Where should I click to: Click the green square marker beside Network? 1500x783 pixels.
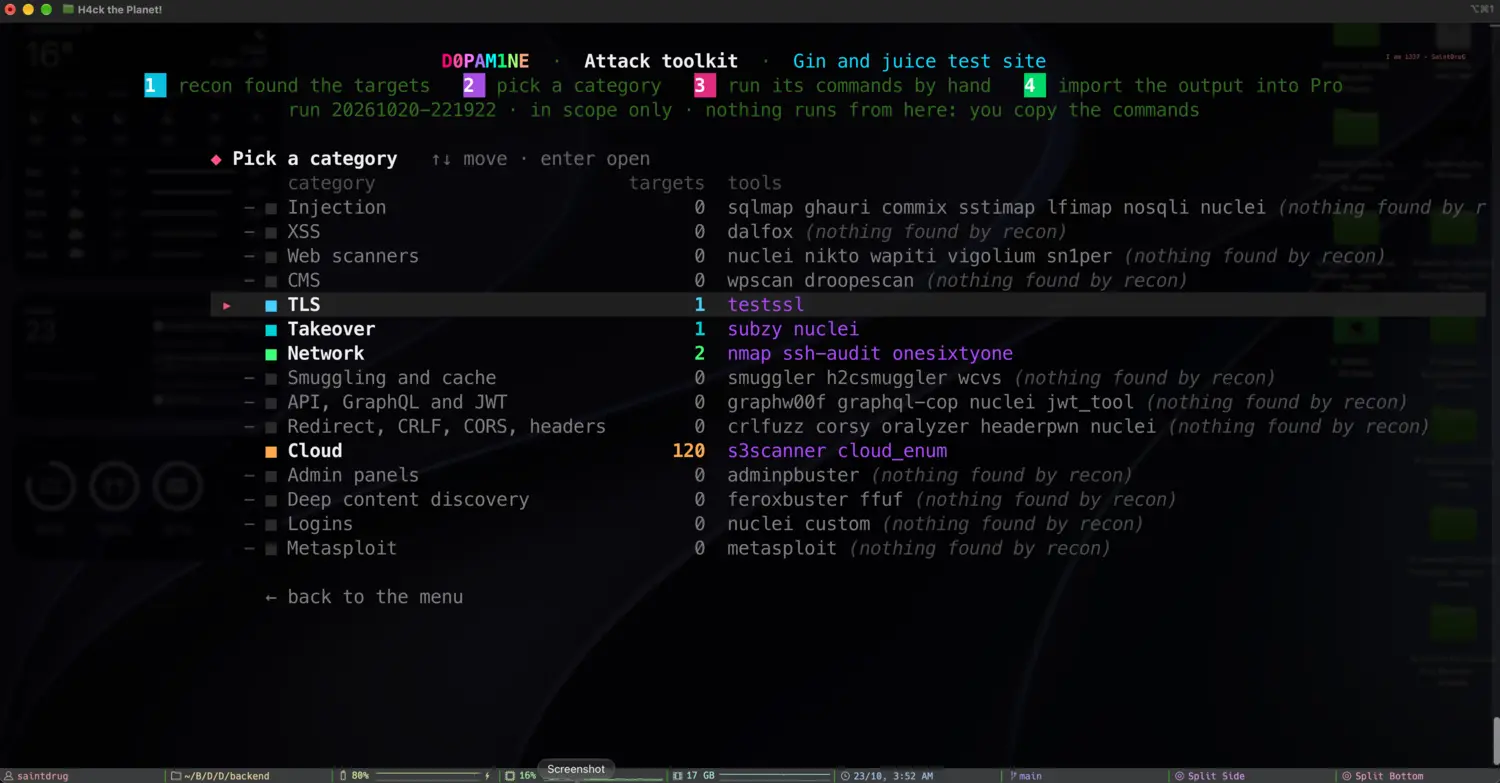[x=271, y=354]
